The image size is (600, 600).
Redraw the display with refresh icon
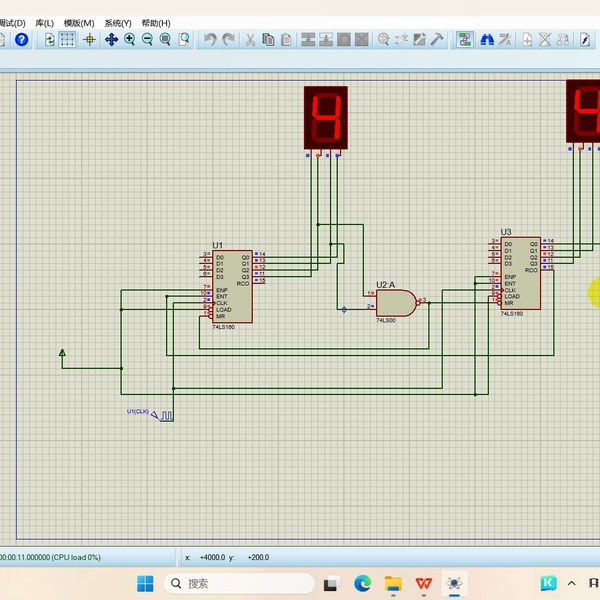(49, 40)
